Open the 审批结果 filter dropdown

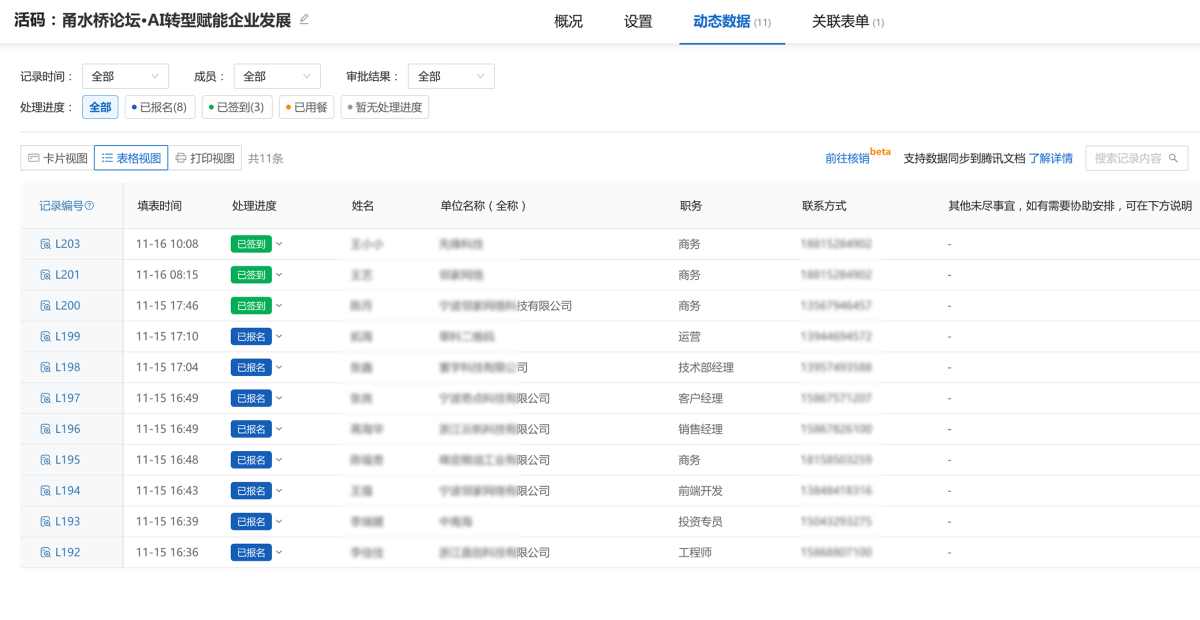[451, 76]
